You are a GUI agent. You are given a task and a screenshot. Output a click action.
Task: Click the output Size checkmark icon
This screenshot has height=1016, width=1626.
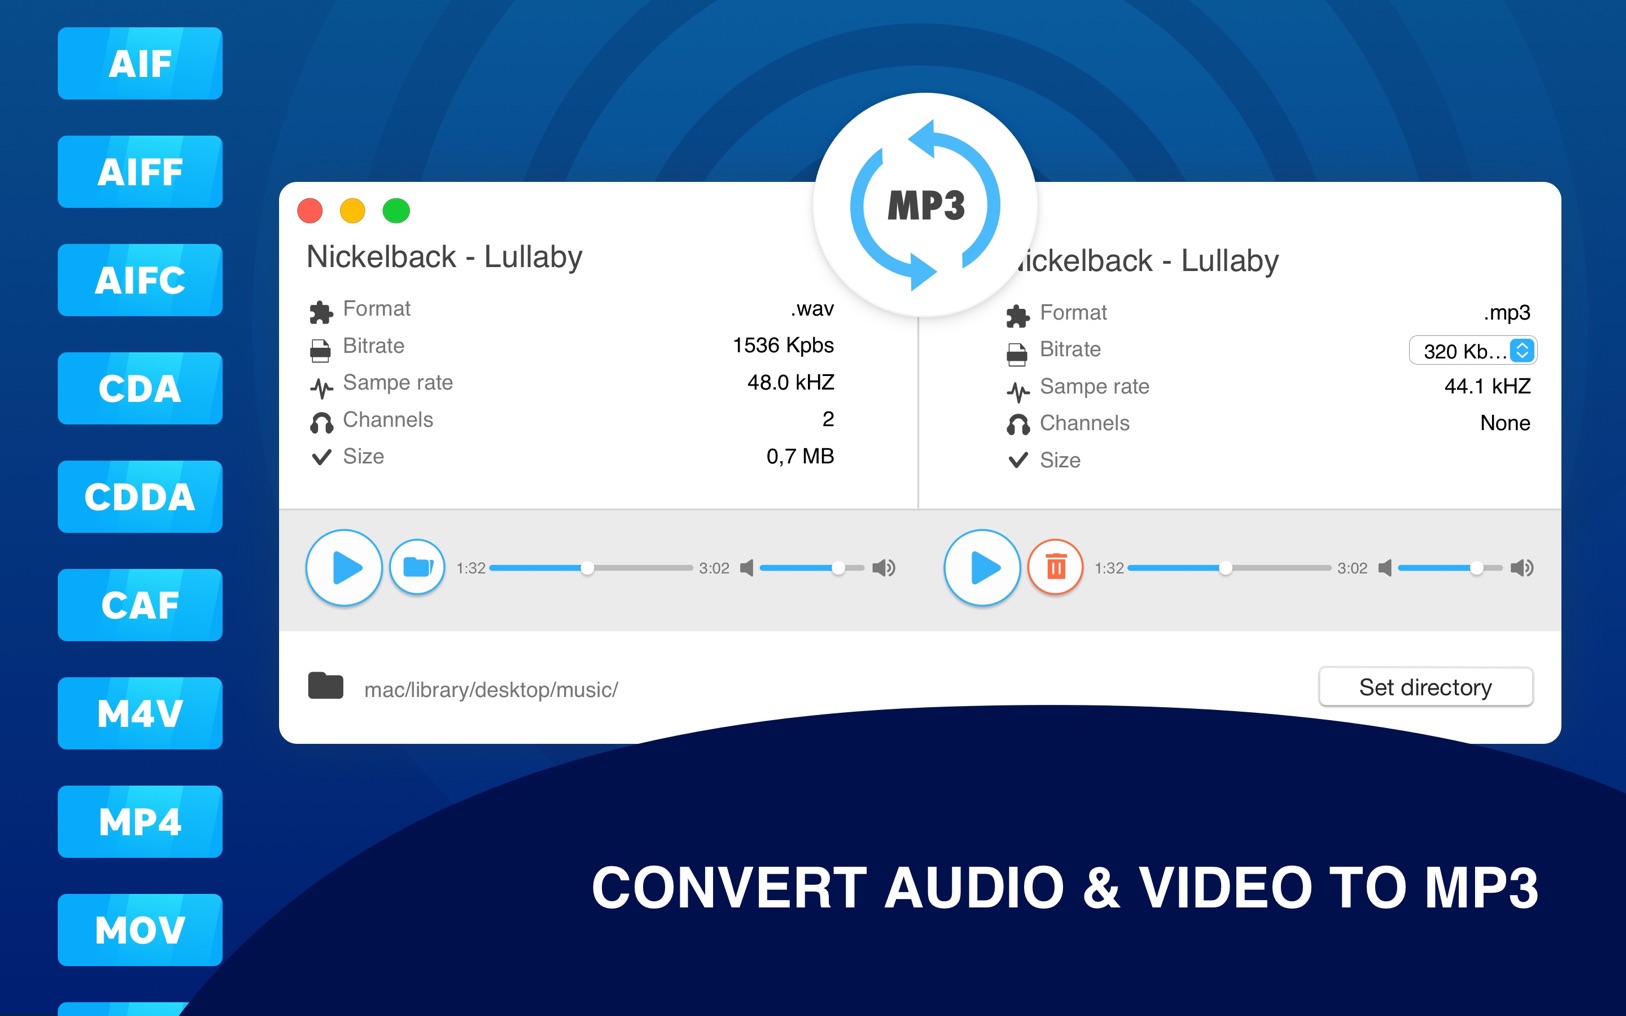(1018, 462)
